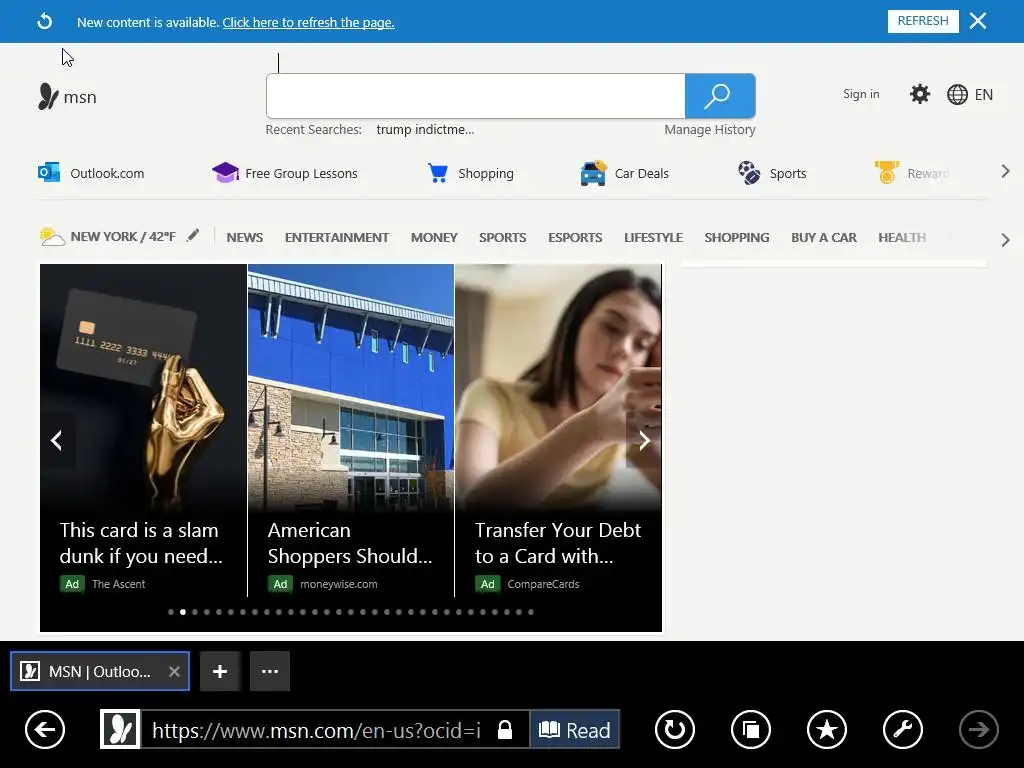Open the EN language globe selector

pos(970,95)
